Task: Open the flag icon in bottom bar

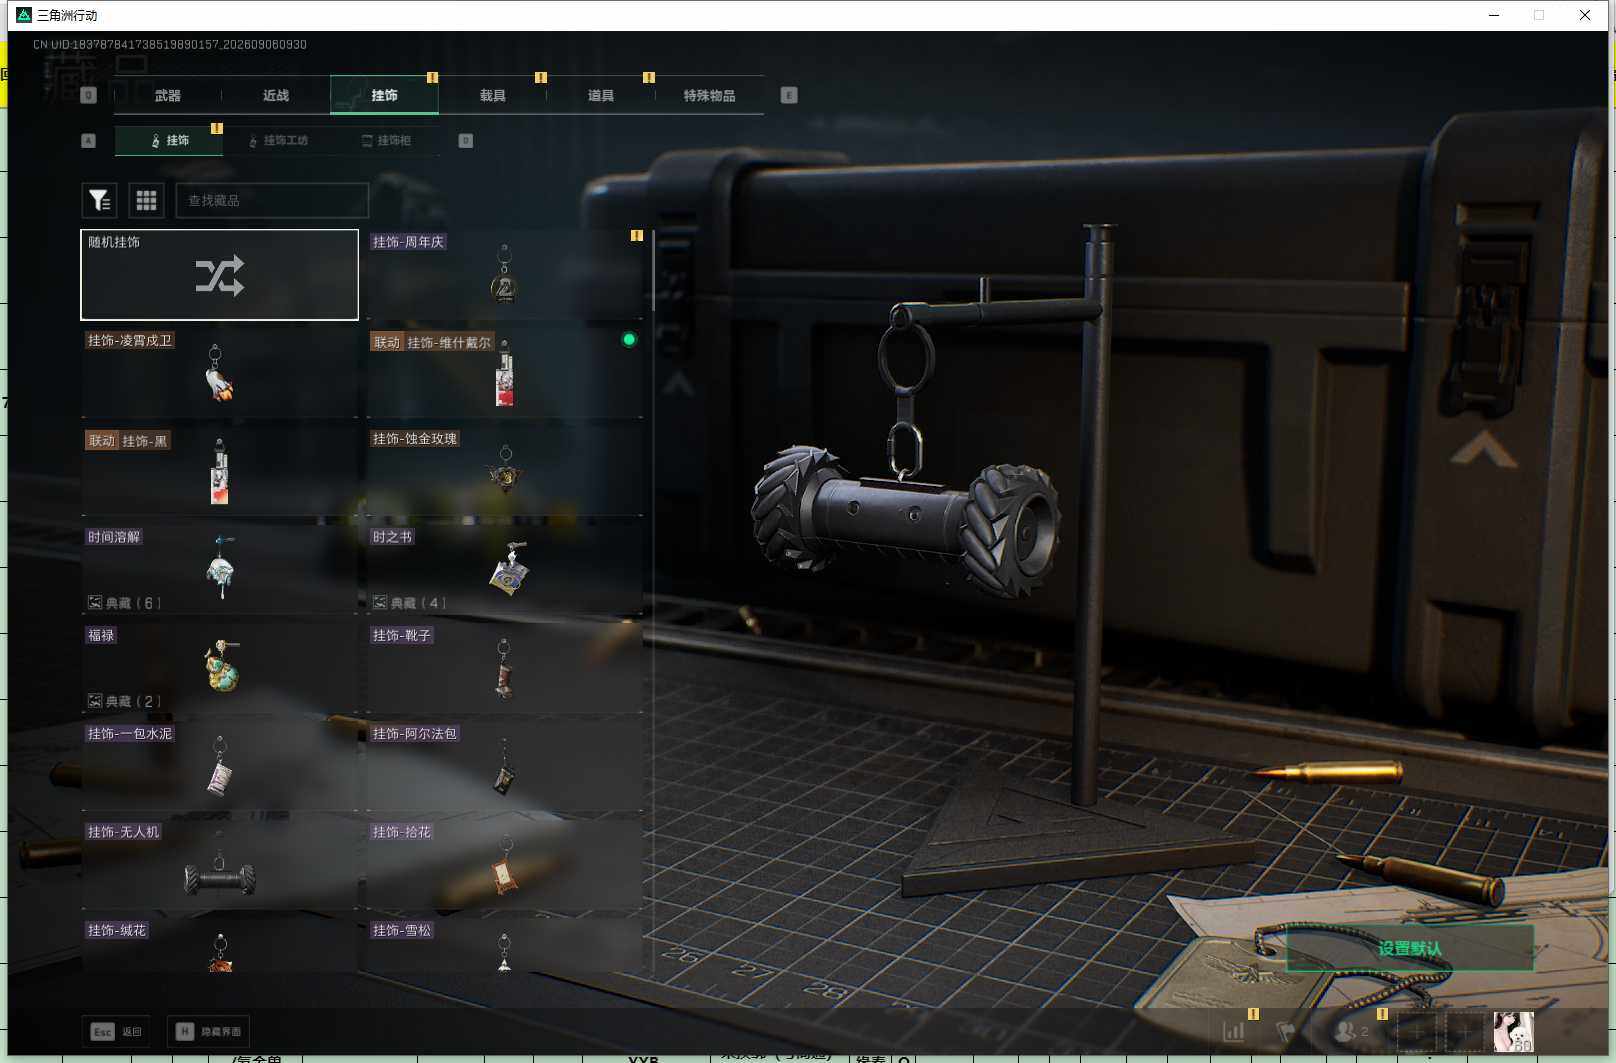Action: point(1286,1031)
